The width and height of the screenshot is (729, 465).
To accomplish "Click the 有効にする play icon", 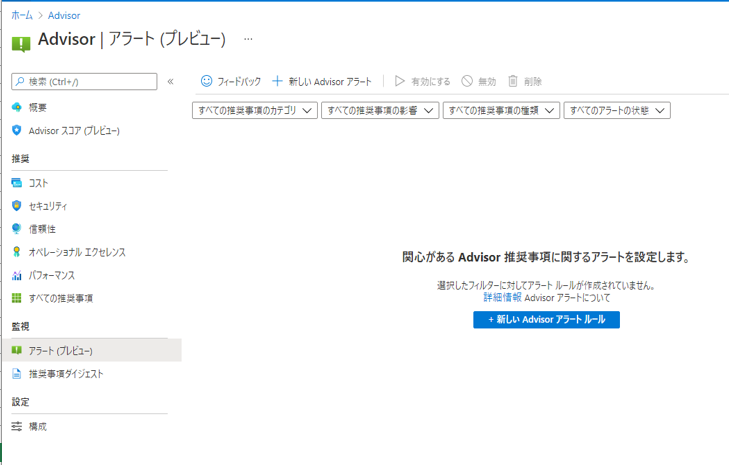I will tap(399, 81).
